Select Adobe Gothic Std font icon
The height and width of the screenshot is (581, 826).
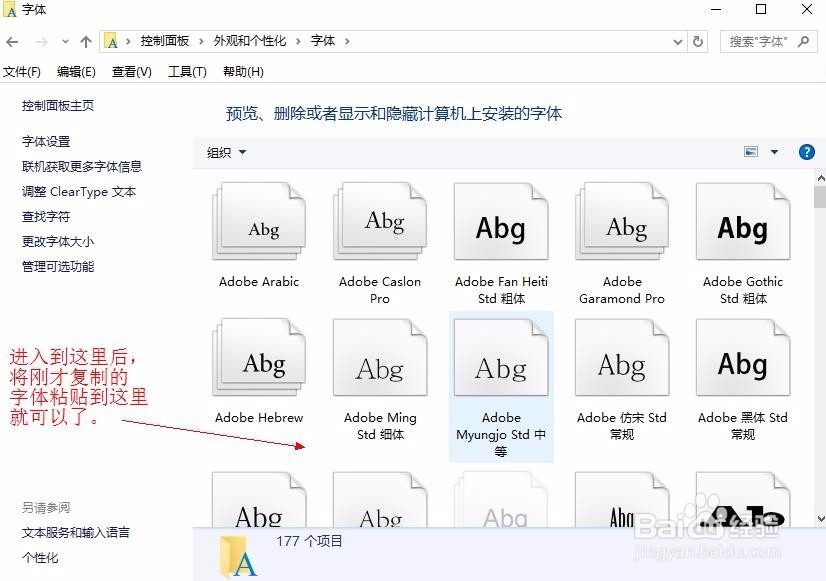tap(743, 221)
